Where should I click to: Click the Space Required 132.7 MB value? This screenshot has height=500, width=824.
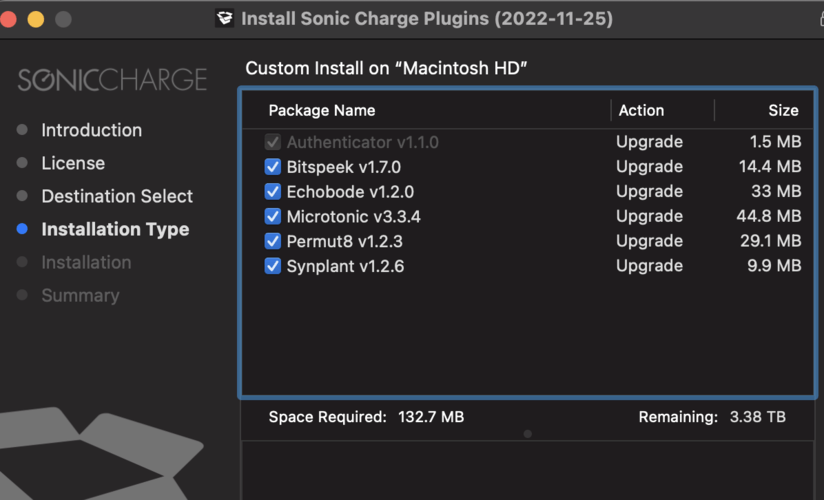pyautogui.click(x=431, y=417)
